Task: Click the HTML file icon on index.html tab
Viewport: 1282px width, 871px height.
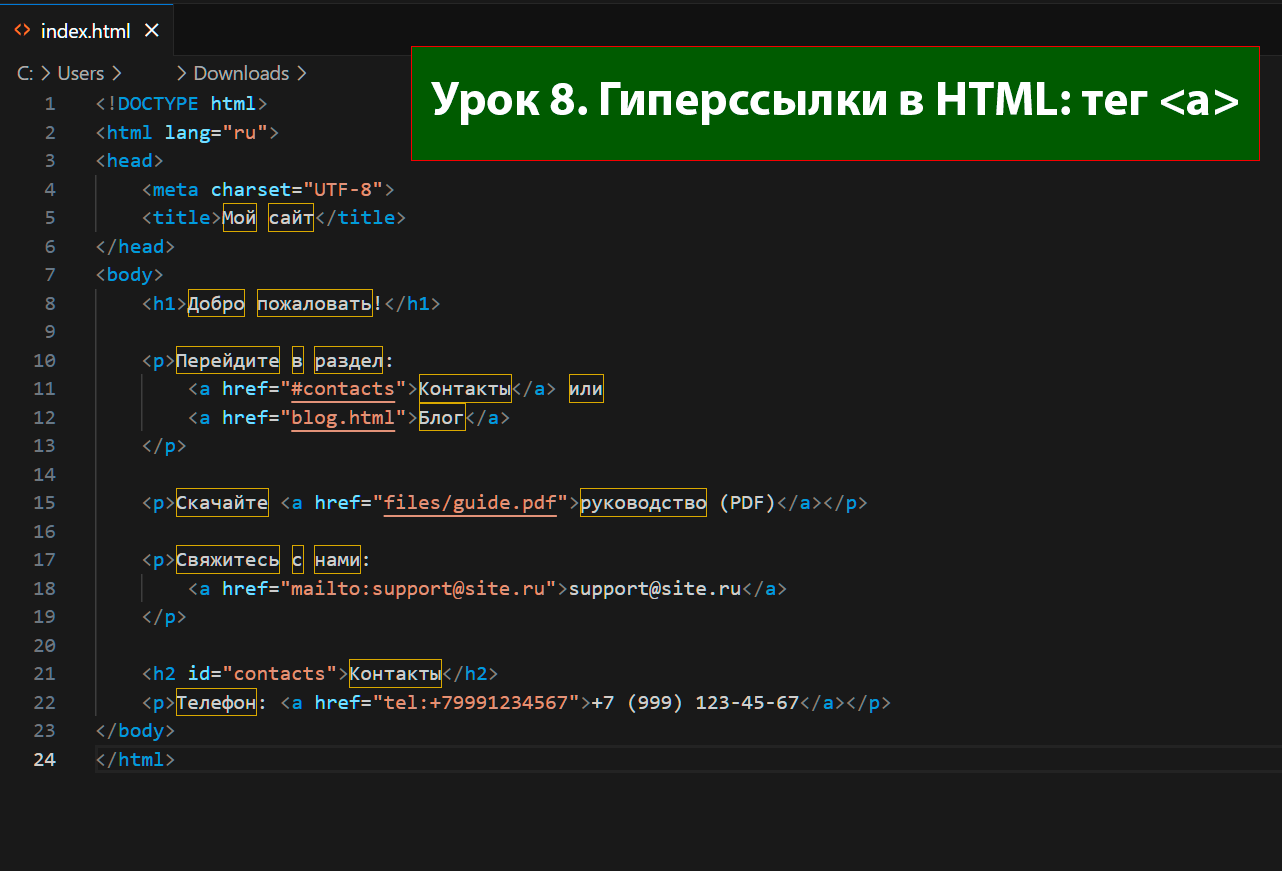Action: [x=21, y=30]
